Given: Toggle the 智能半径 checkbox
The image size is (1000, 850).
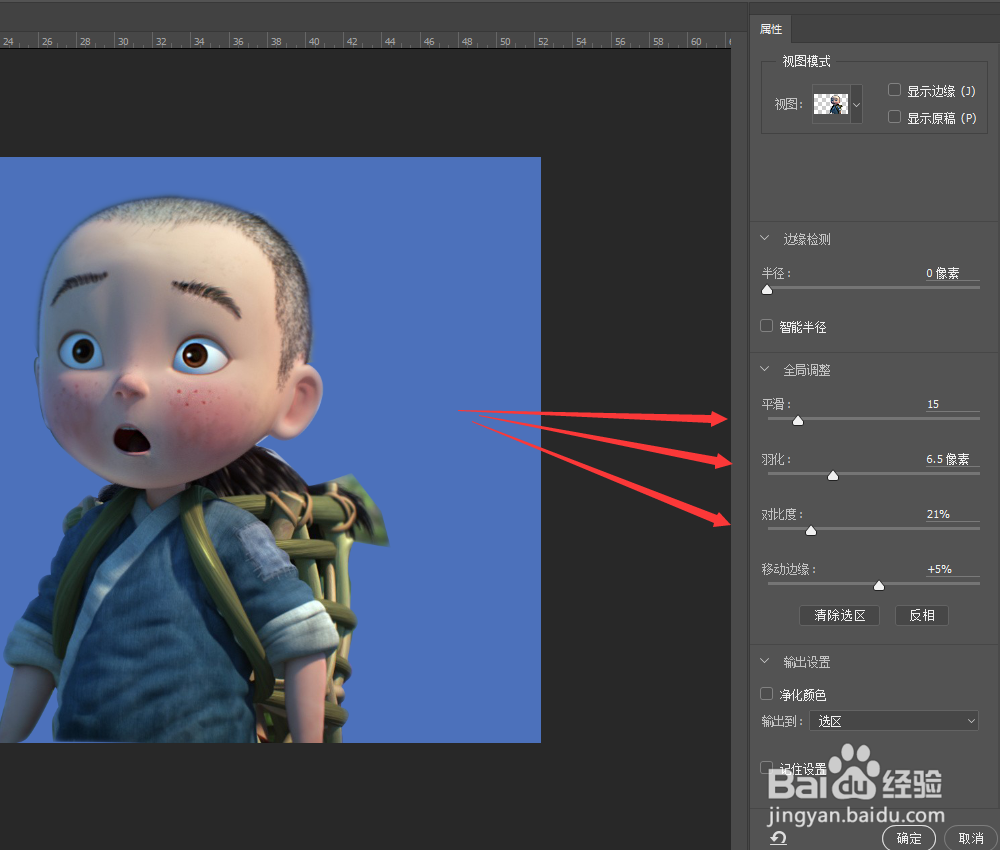Looking at the screenshot, I should coord(767,326).
